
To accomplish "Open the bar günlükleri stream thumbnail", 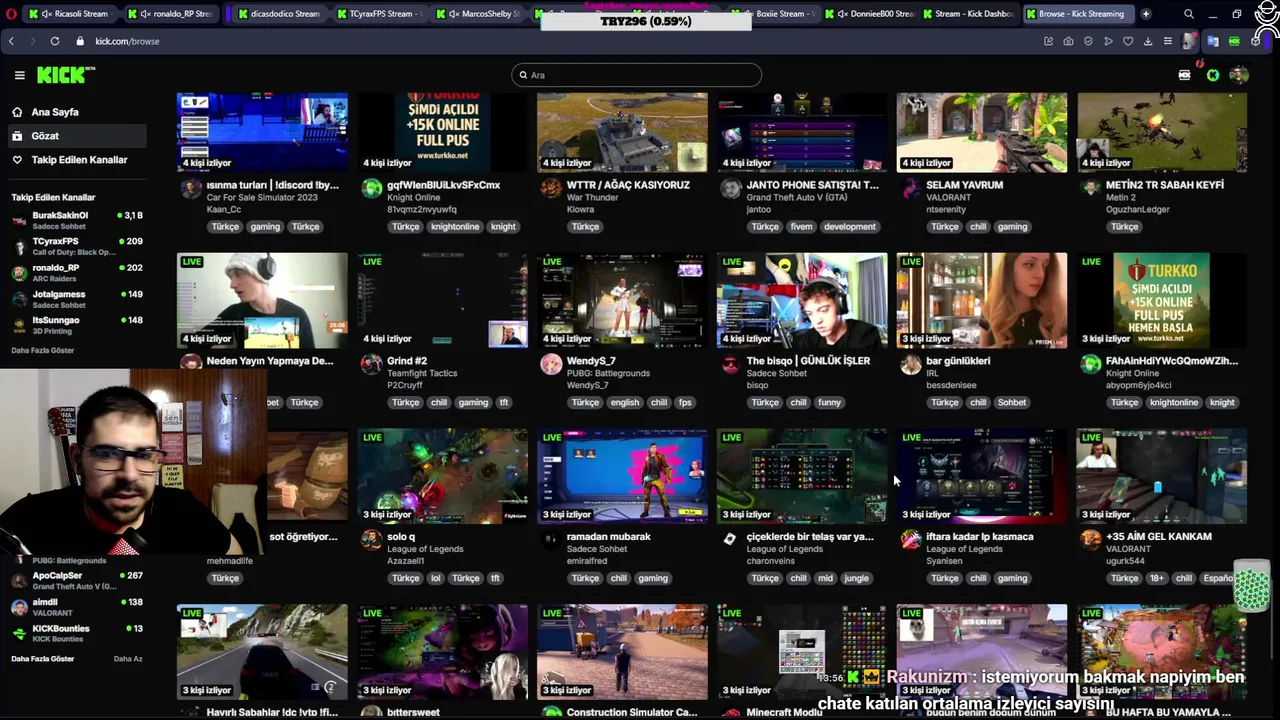I will [982, 300].
